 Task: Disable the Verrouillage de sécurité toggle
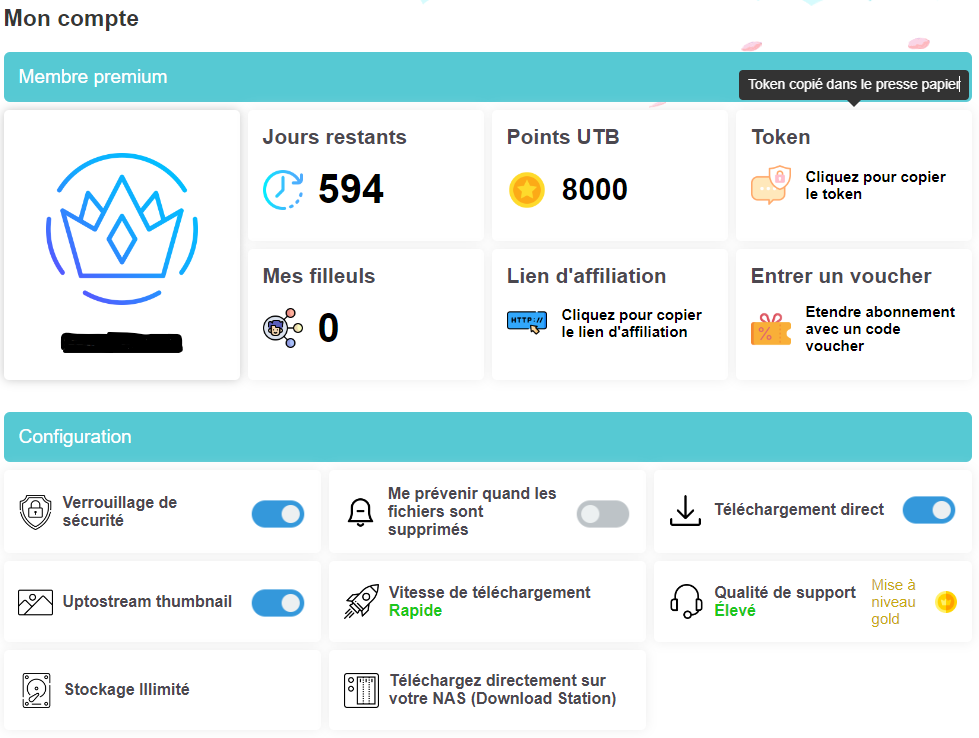pos(278,514)
